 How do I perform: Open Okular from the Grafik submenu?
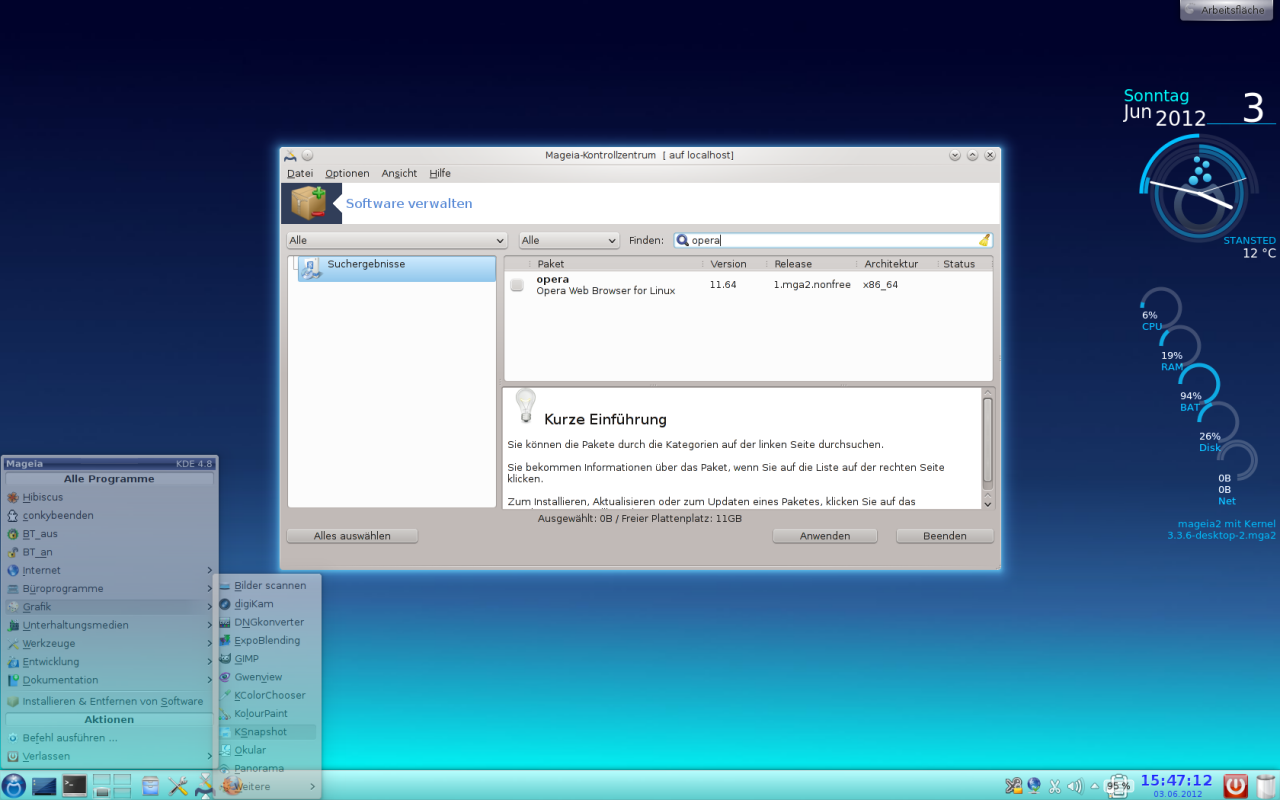pyautogui.click(x=268, y=750)
